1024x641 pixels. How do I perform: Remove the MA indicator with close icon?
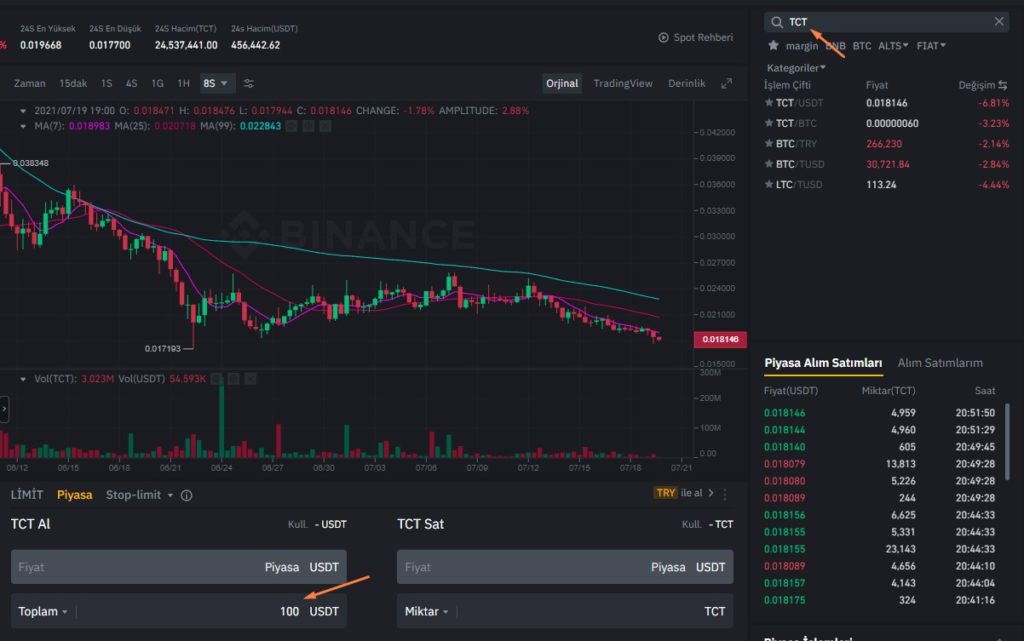coord(325,126)
